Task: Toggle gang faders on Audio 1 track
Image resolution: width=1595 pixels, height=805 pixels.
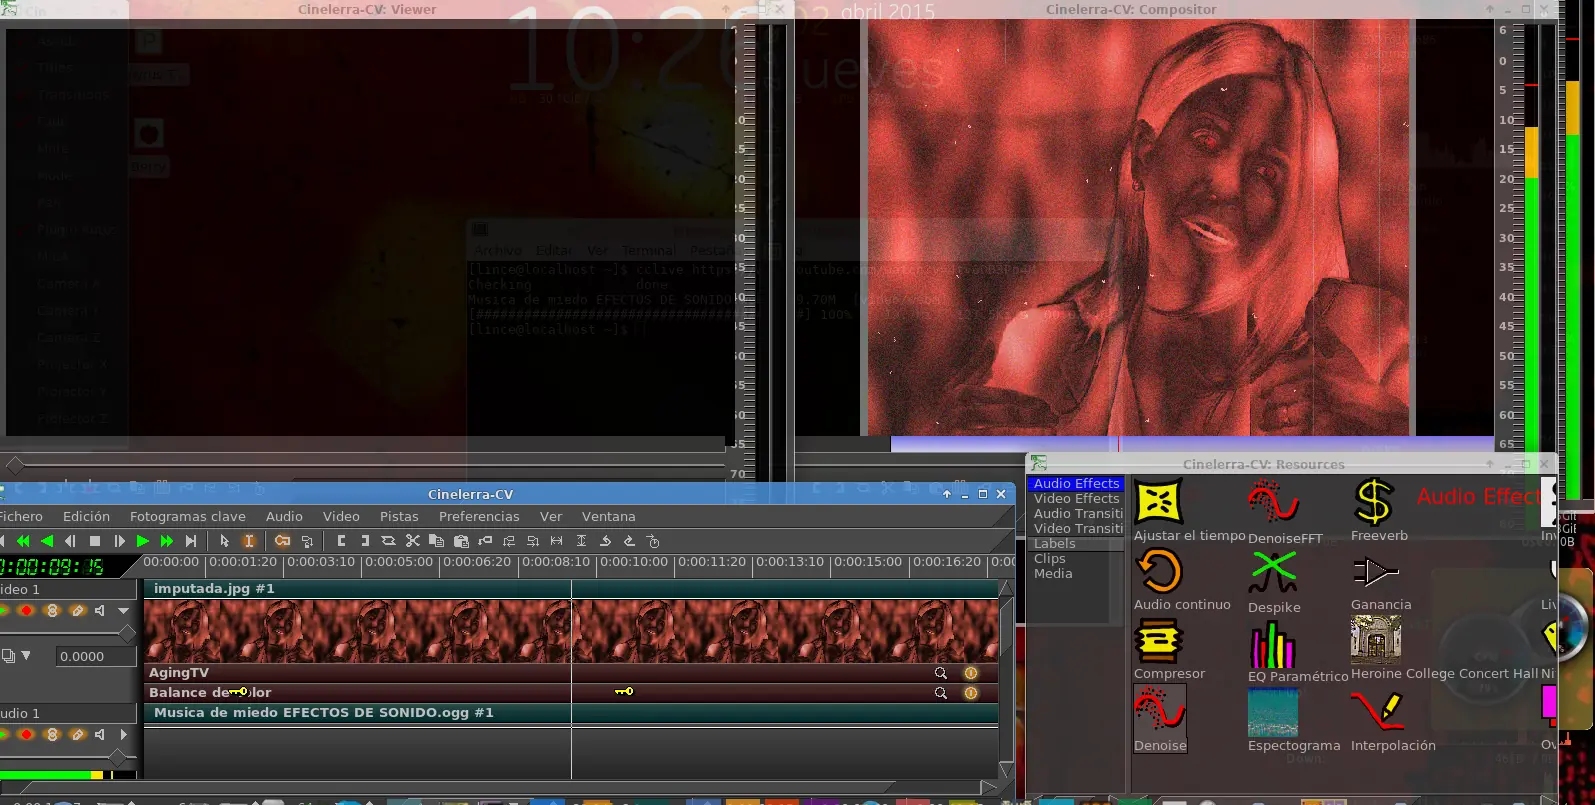Action: pos(52,734)
